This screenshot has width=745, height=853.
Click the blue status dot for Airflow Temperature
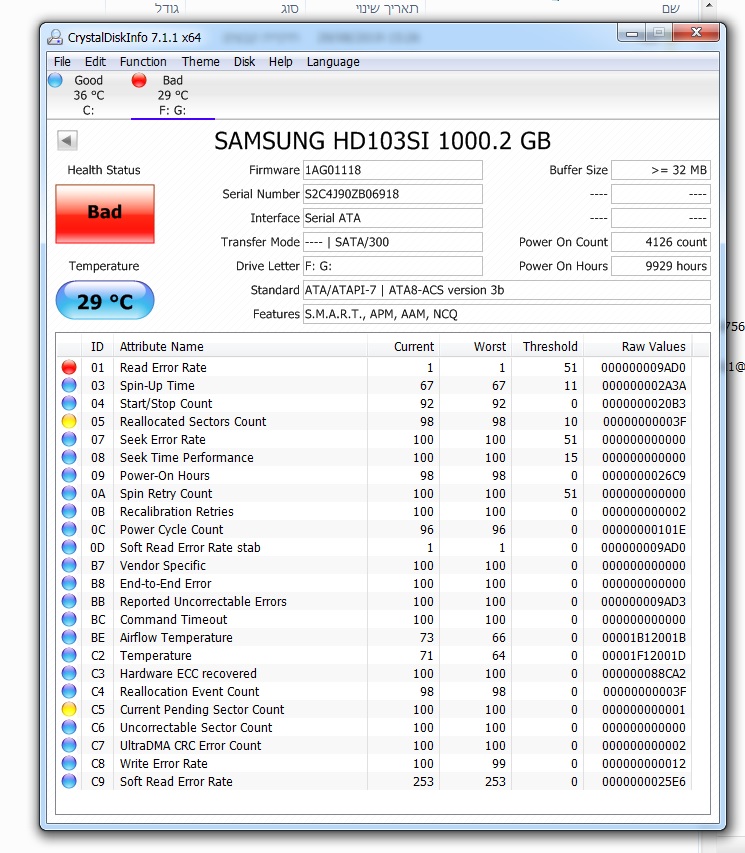click(x=69, y=637)
